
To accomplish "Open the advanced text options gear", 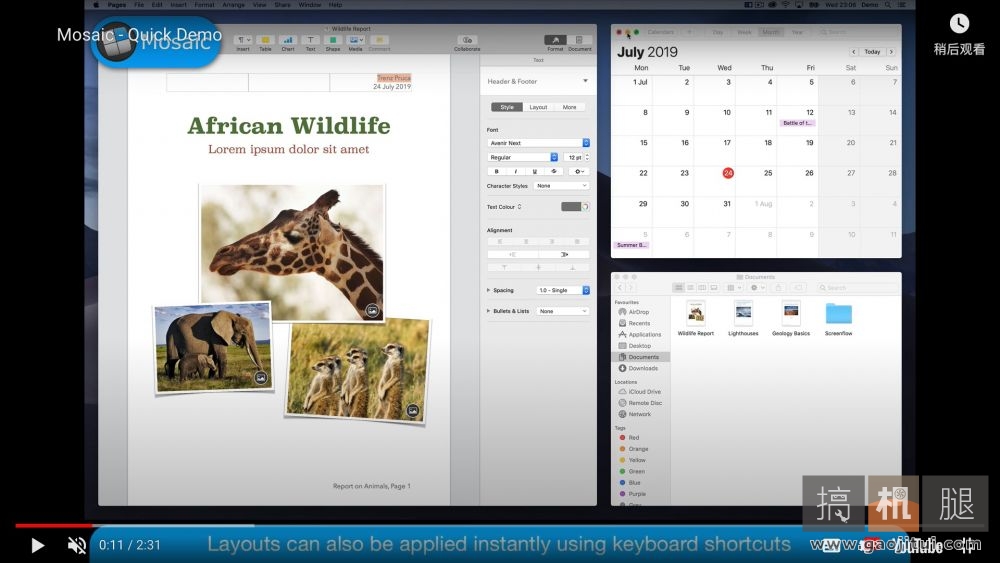I will point(579,172).
